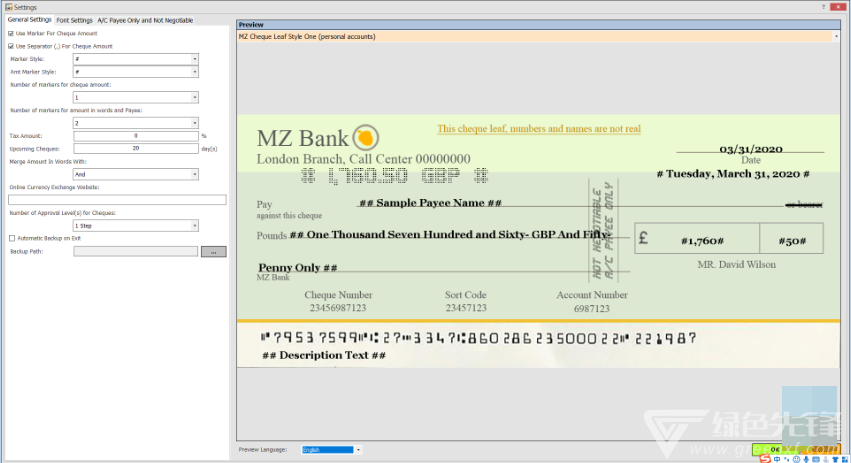Click the Upcoming Cheques days field
The width and height of the screenshot is (851, 463).
(x=136, y=148)
